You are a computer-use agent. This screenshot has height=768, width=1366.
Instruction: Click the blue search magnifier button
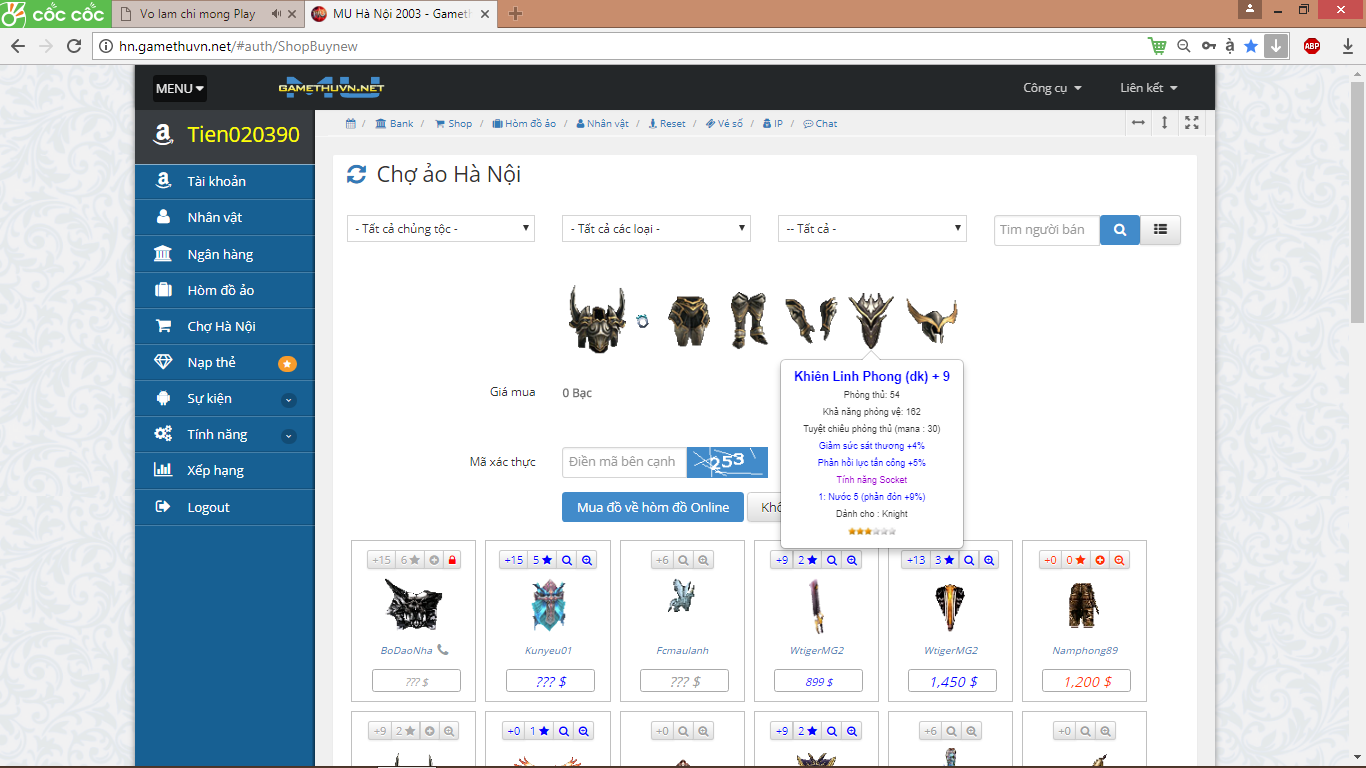(x=1120, y=230)
